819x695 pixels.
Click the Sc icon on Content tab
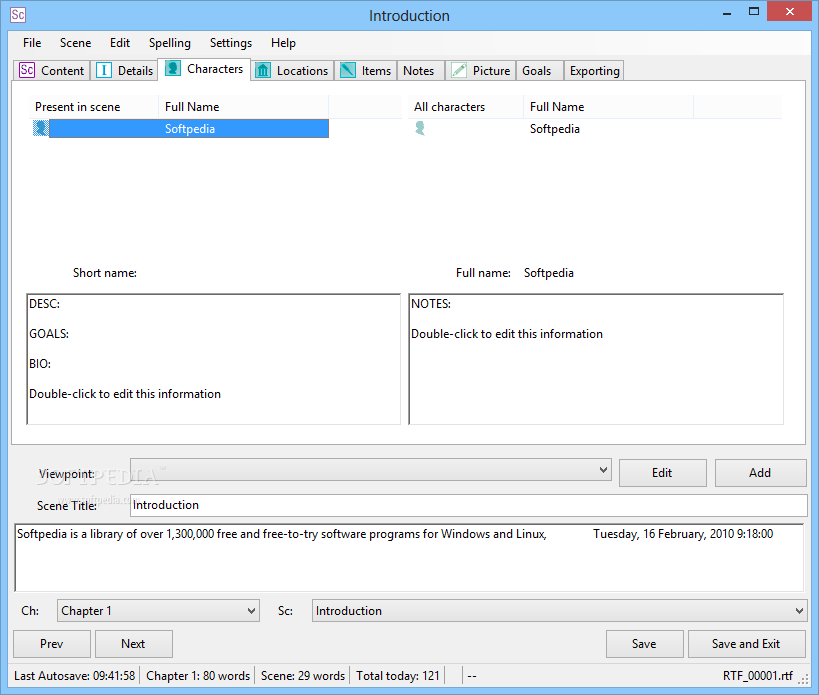pos(27,70)
